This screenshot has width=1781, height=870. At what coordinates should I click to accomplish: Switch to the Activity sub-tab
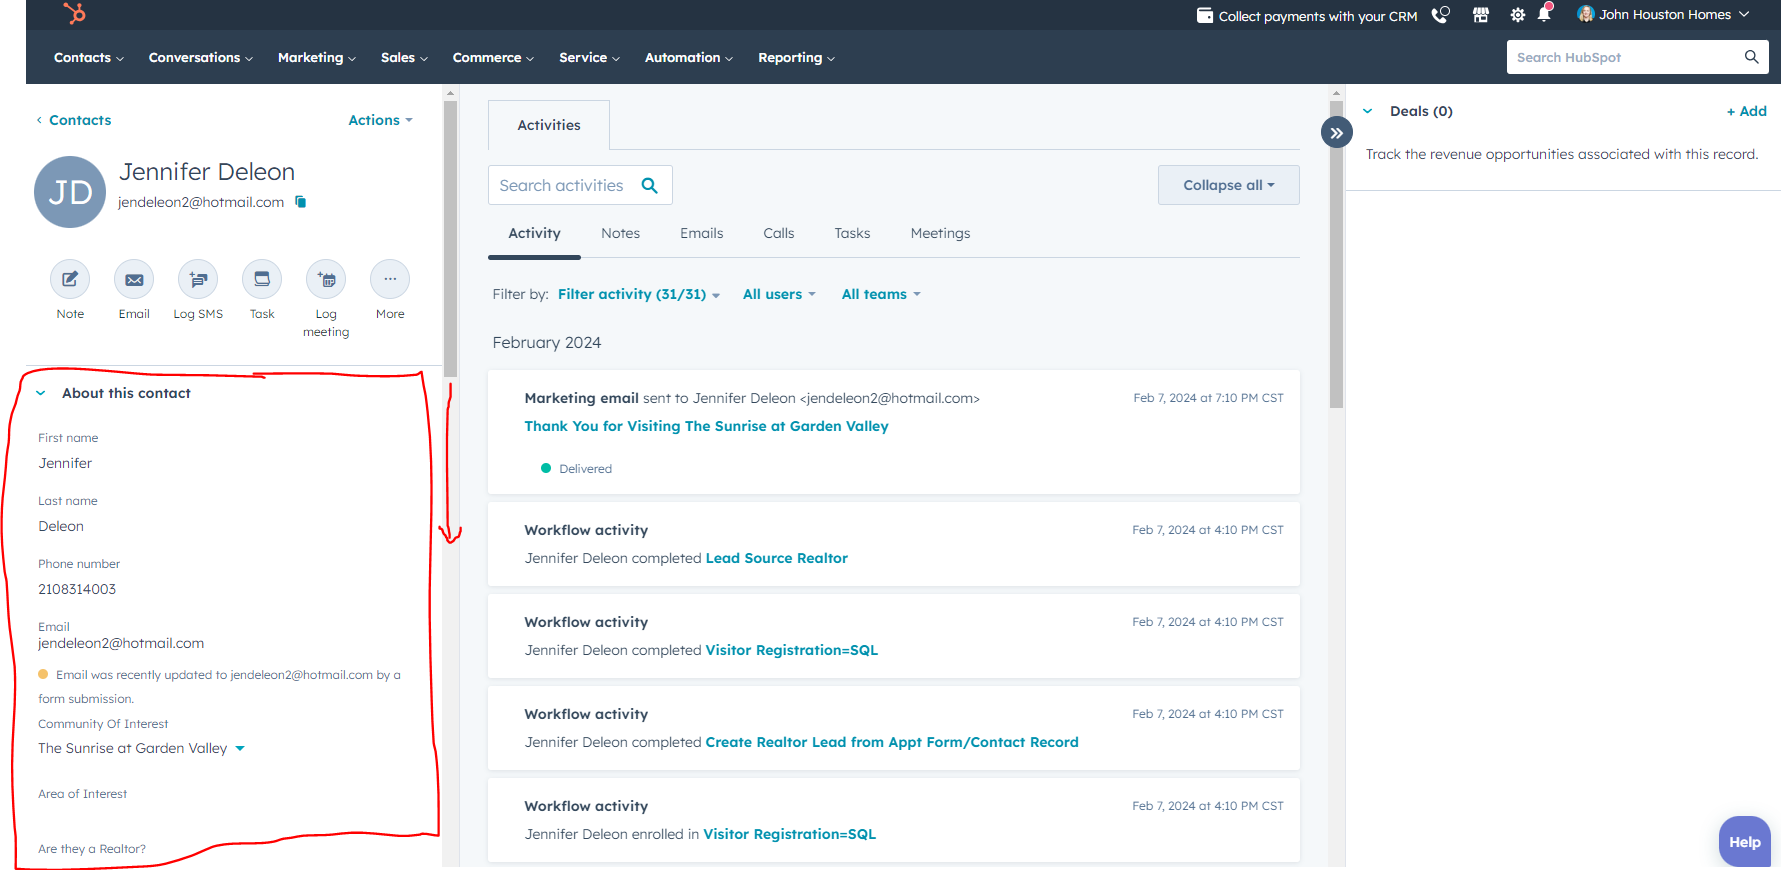[x=534, y=233]
